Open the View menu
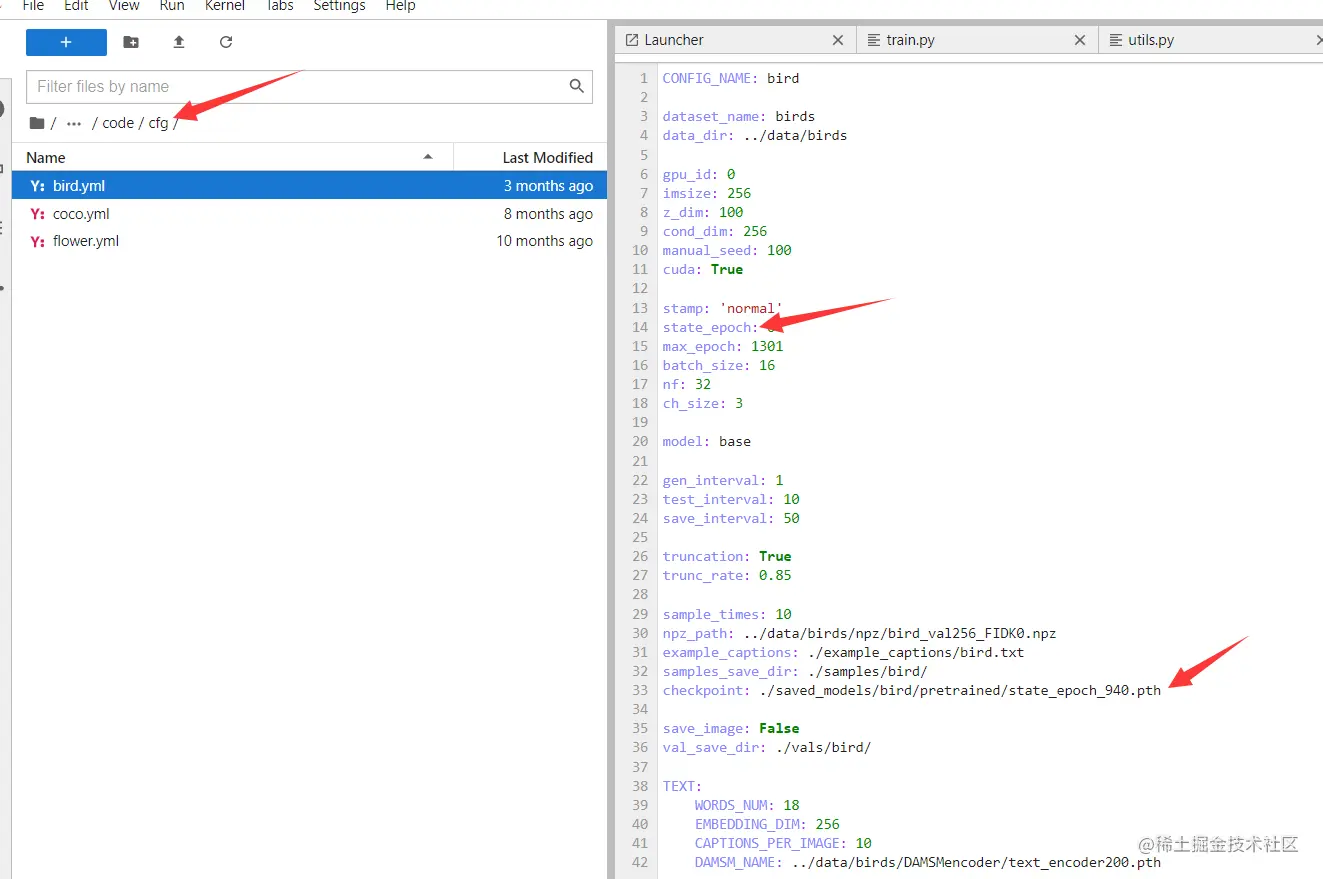Image resolution: width=1323 pixels, height=879 pixels. [x=124, y=5]
